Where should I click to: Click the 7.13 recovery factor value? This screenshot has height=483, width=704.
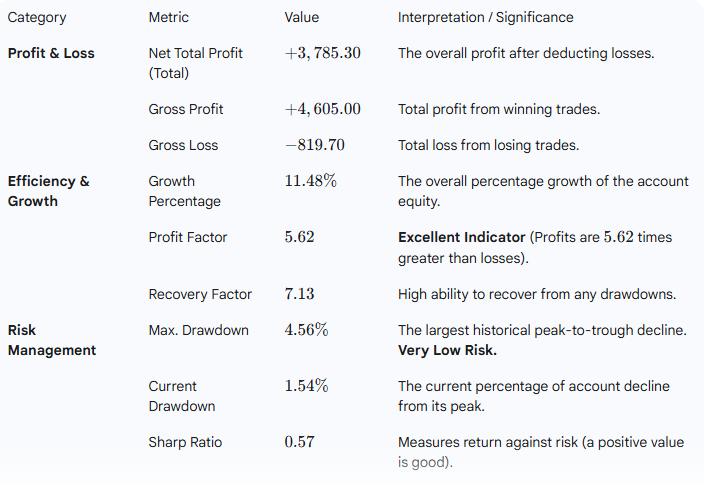[300, 294]
